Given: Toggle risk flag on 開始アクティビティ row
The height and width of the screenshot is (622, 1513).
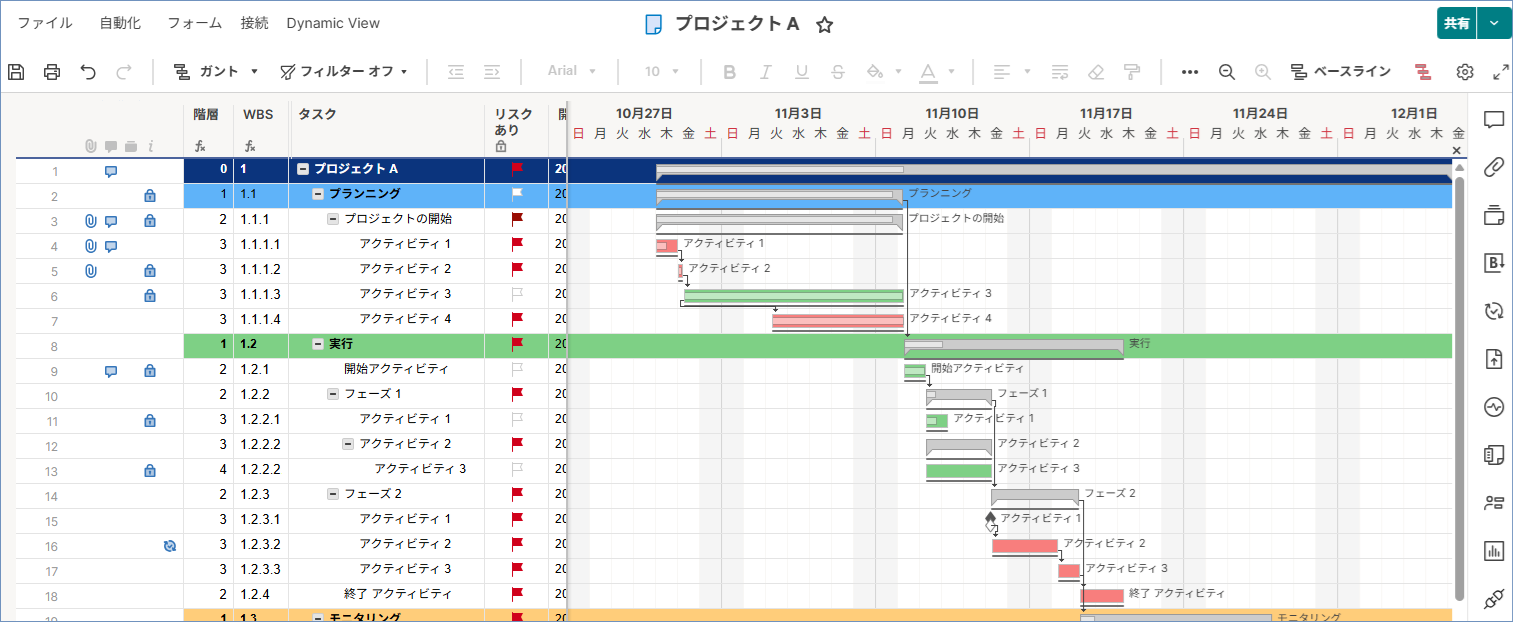Looking at the screenshot, I should pyautogui.click(x=517, y=369).
